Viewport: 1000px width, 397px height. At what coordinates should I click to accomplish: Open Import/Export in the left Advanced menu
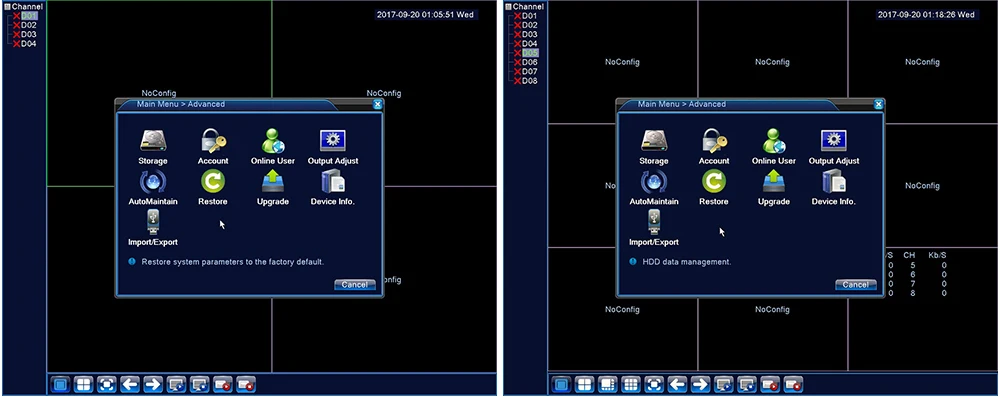[152, 228]
